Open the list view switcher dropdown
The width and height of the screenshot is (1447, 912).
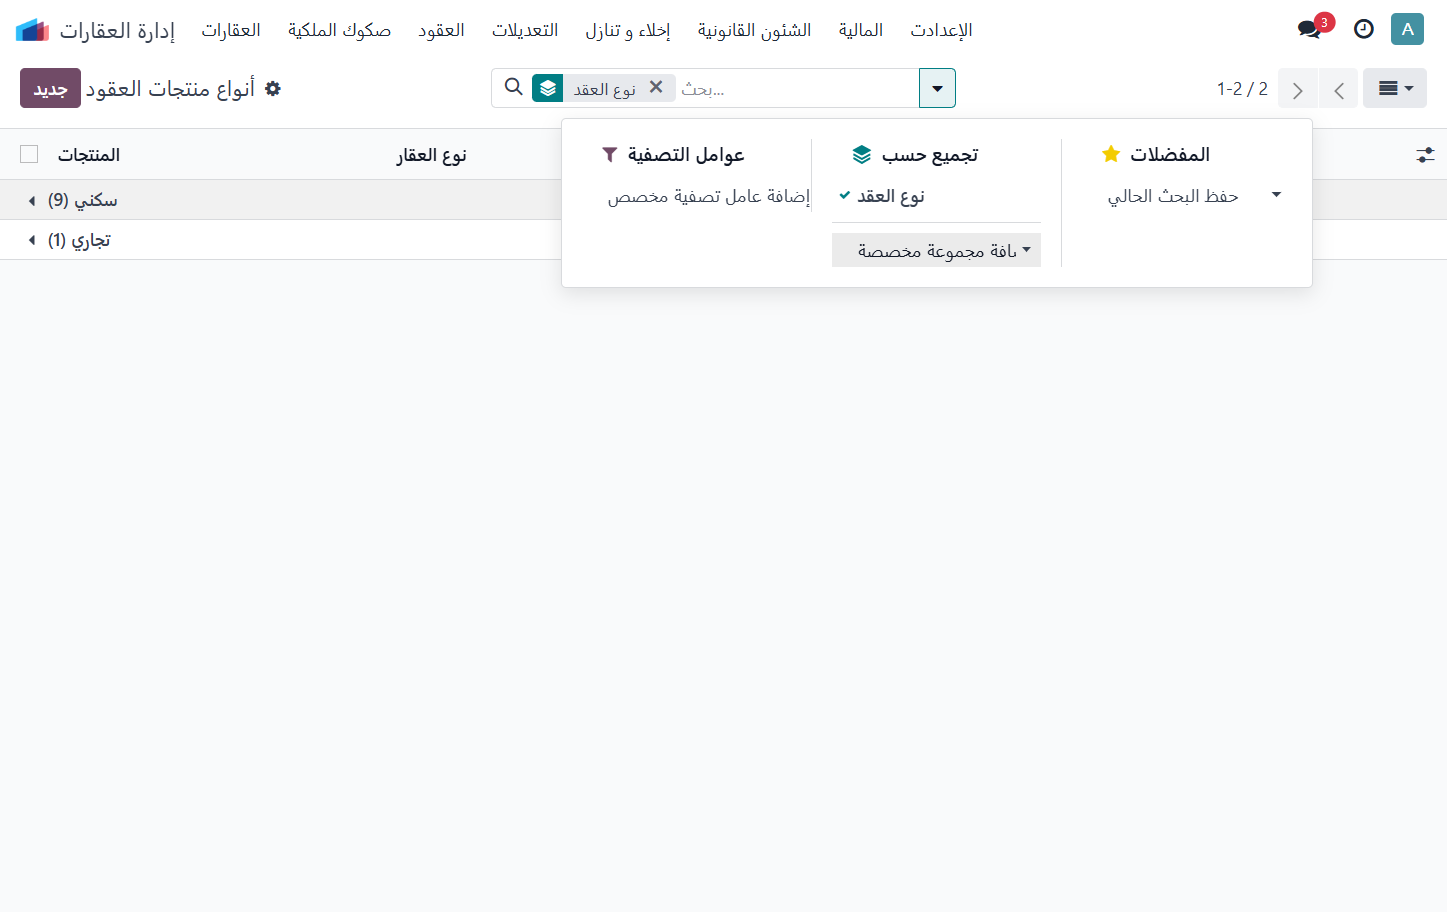pos(1394,88)
